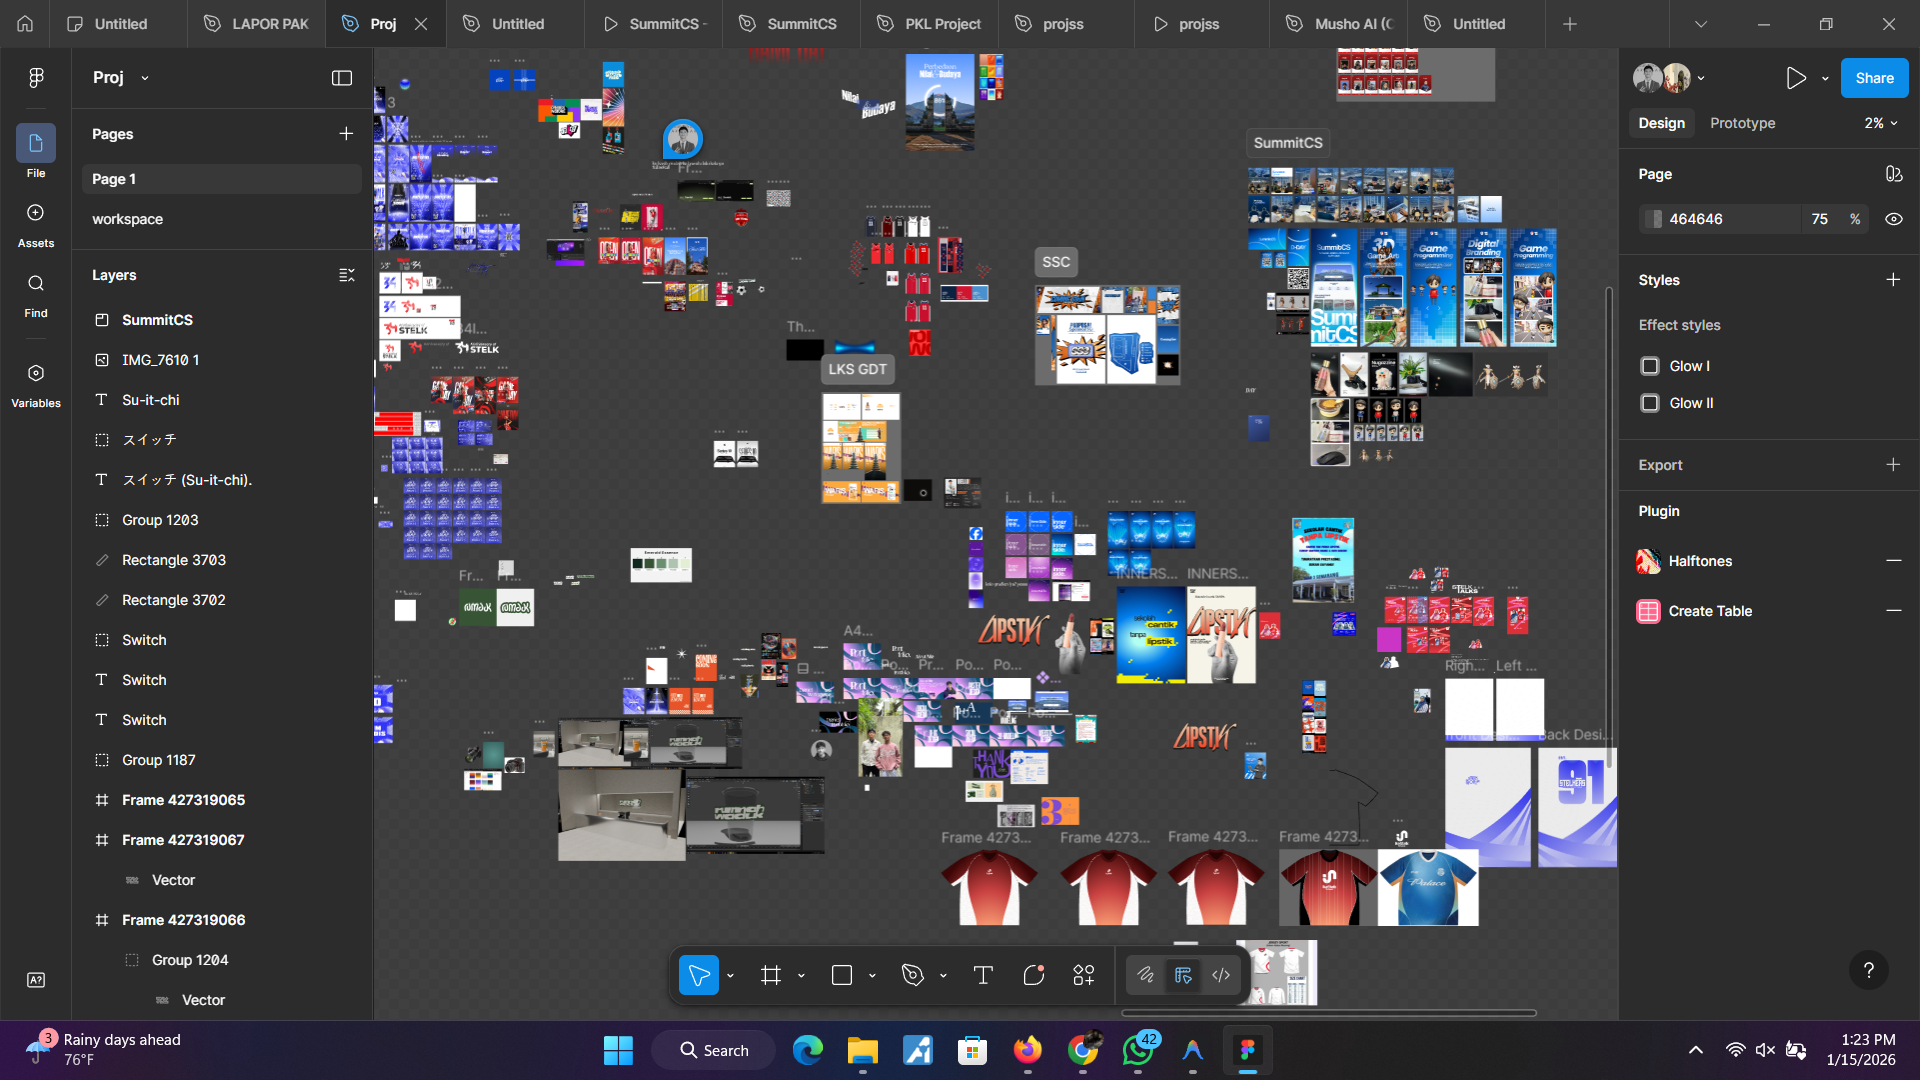The image size is (1920, 1080).
Task: Switch to Dev Mode with the code icon
Action: [1221, 974]
